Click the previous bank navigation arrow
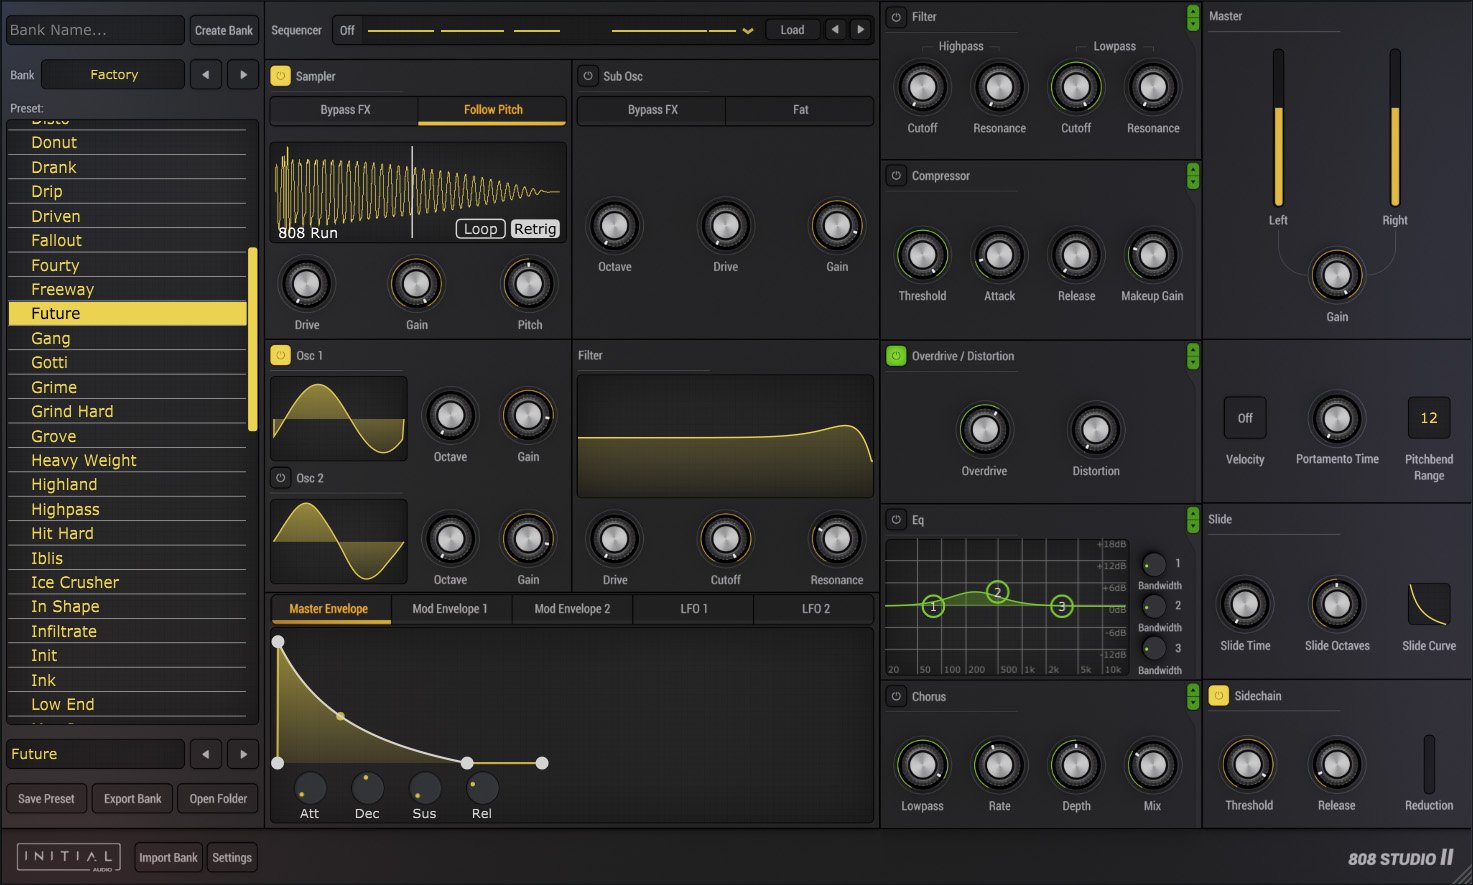The width and height of the screenshot is (1473, 885). tap(206, 74)
